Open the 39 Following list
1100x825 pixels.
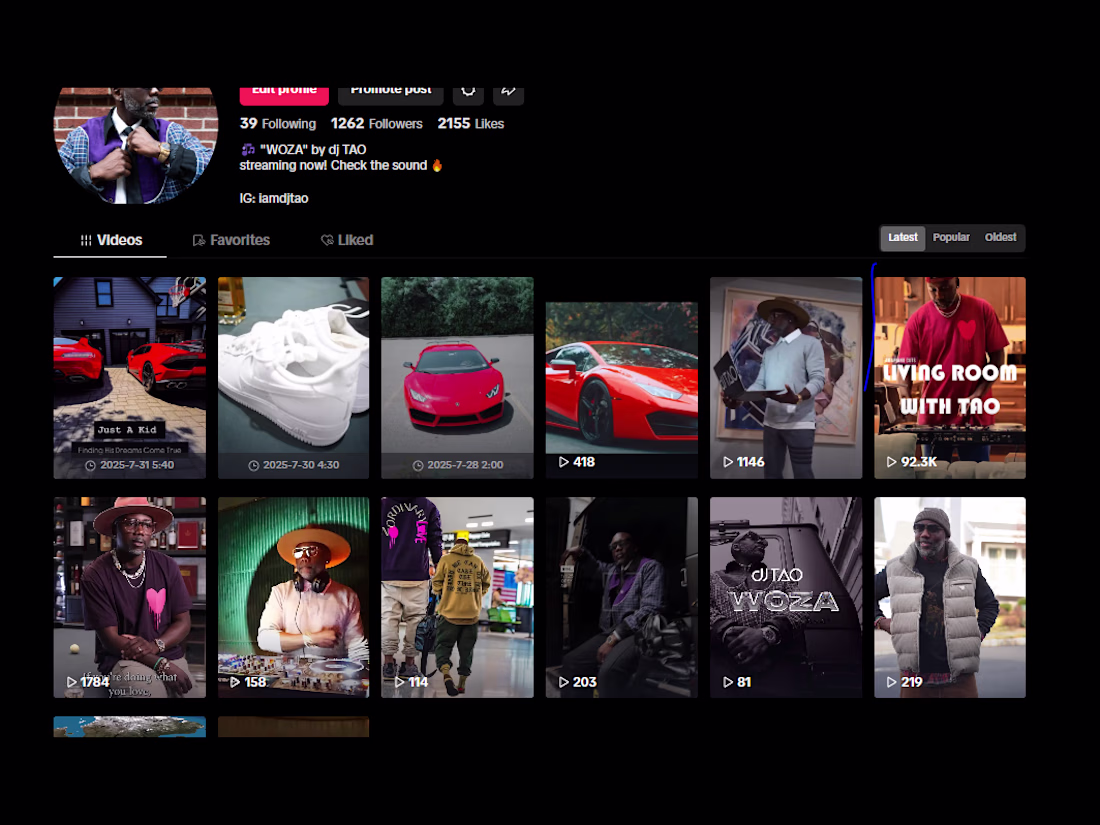[x=278, y=123]
